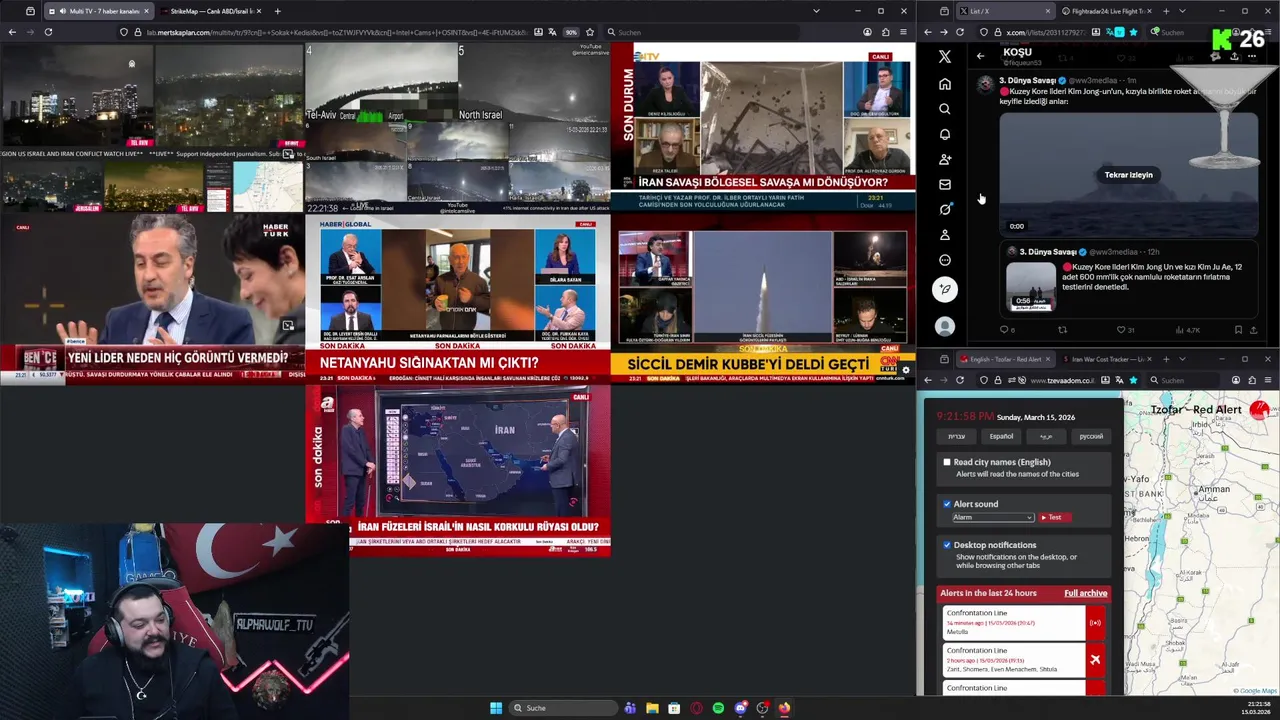Open 90% zoom level indicator

coord(571,32)
